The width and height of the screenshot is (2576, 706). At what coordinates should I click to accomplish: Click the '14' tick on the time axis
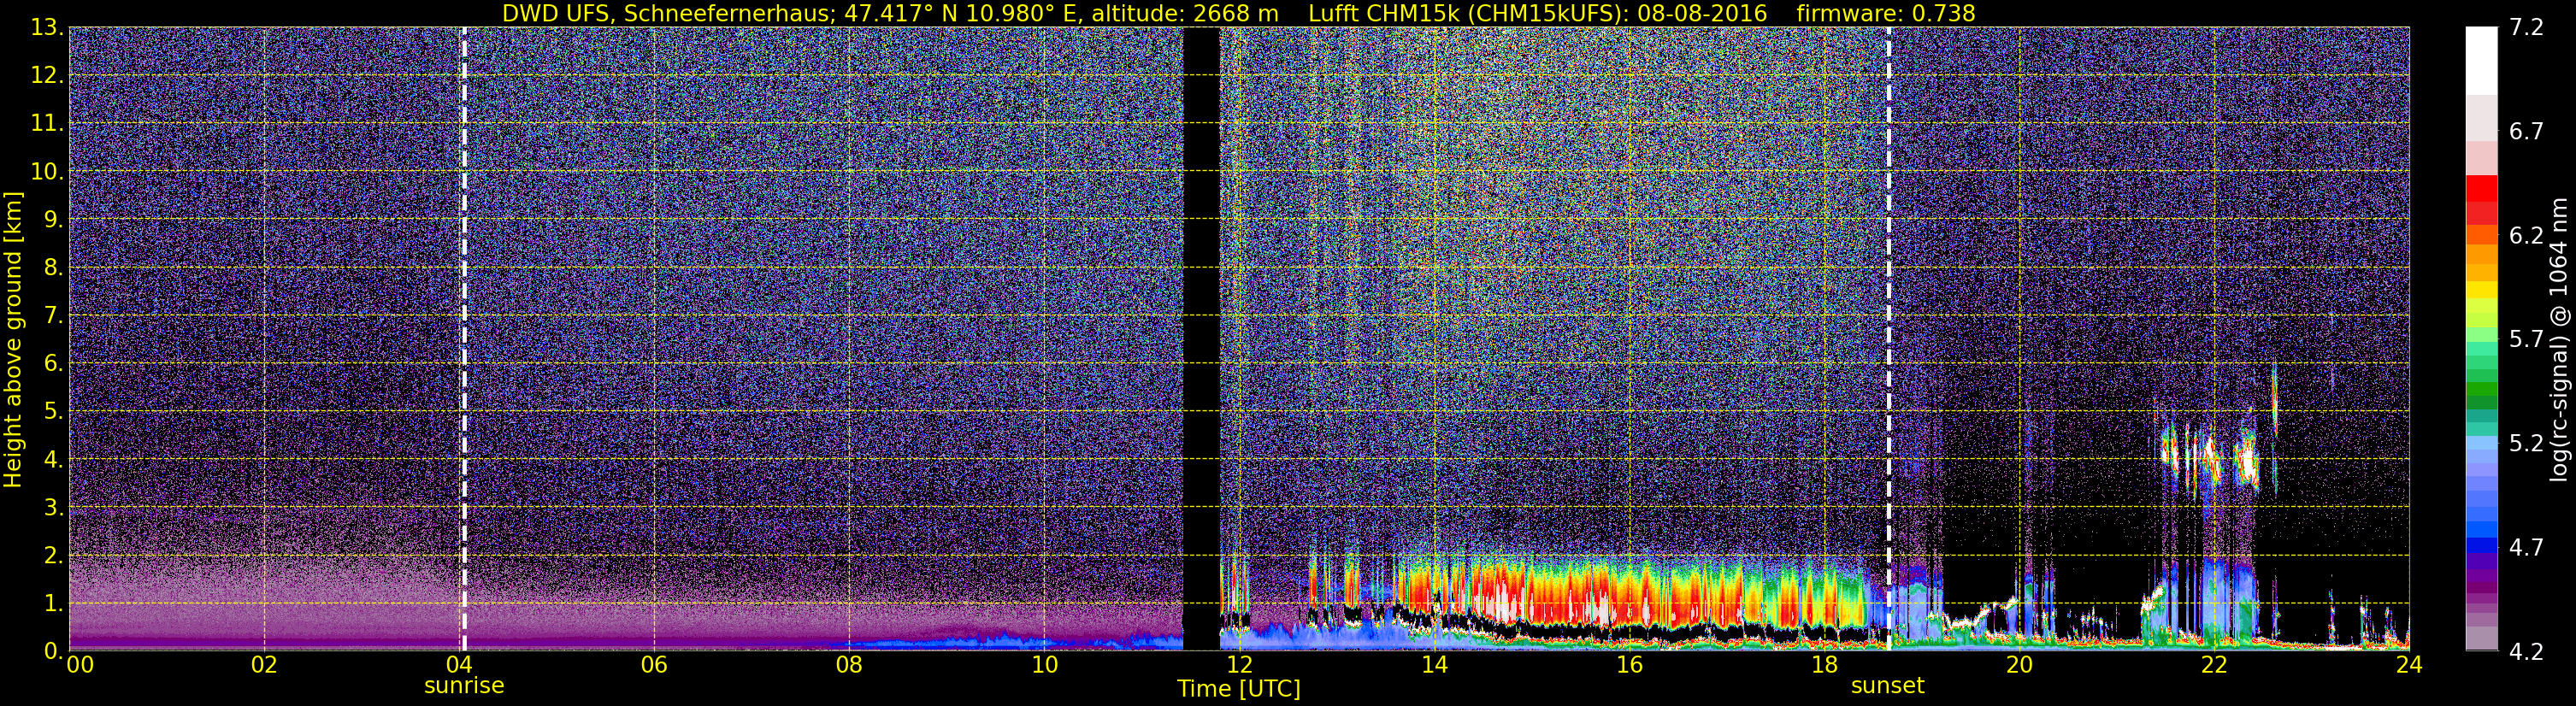point(1434,665)
